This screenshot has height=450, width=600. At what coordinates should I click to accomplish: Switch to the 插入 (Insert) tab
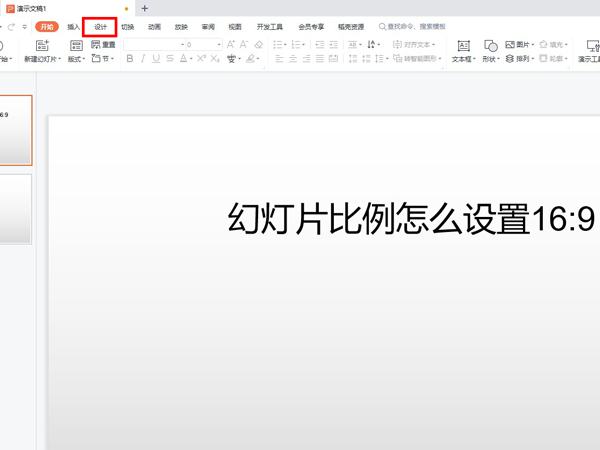74,27
